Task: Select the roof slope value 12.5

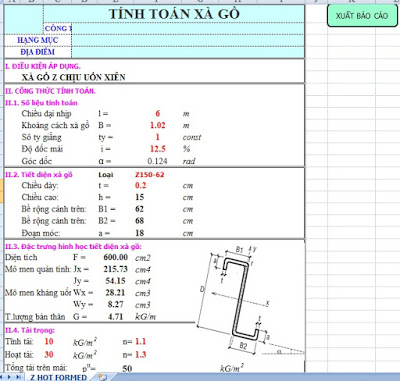Action: 158,149
